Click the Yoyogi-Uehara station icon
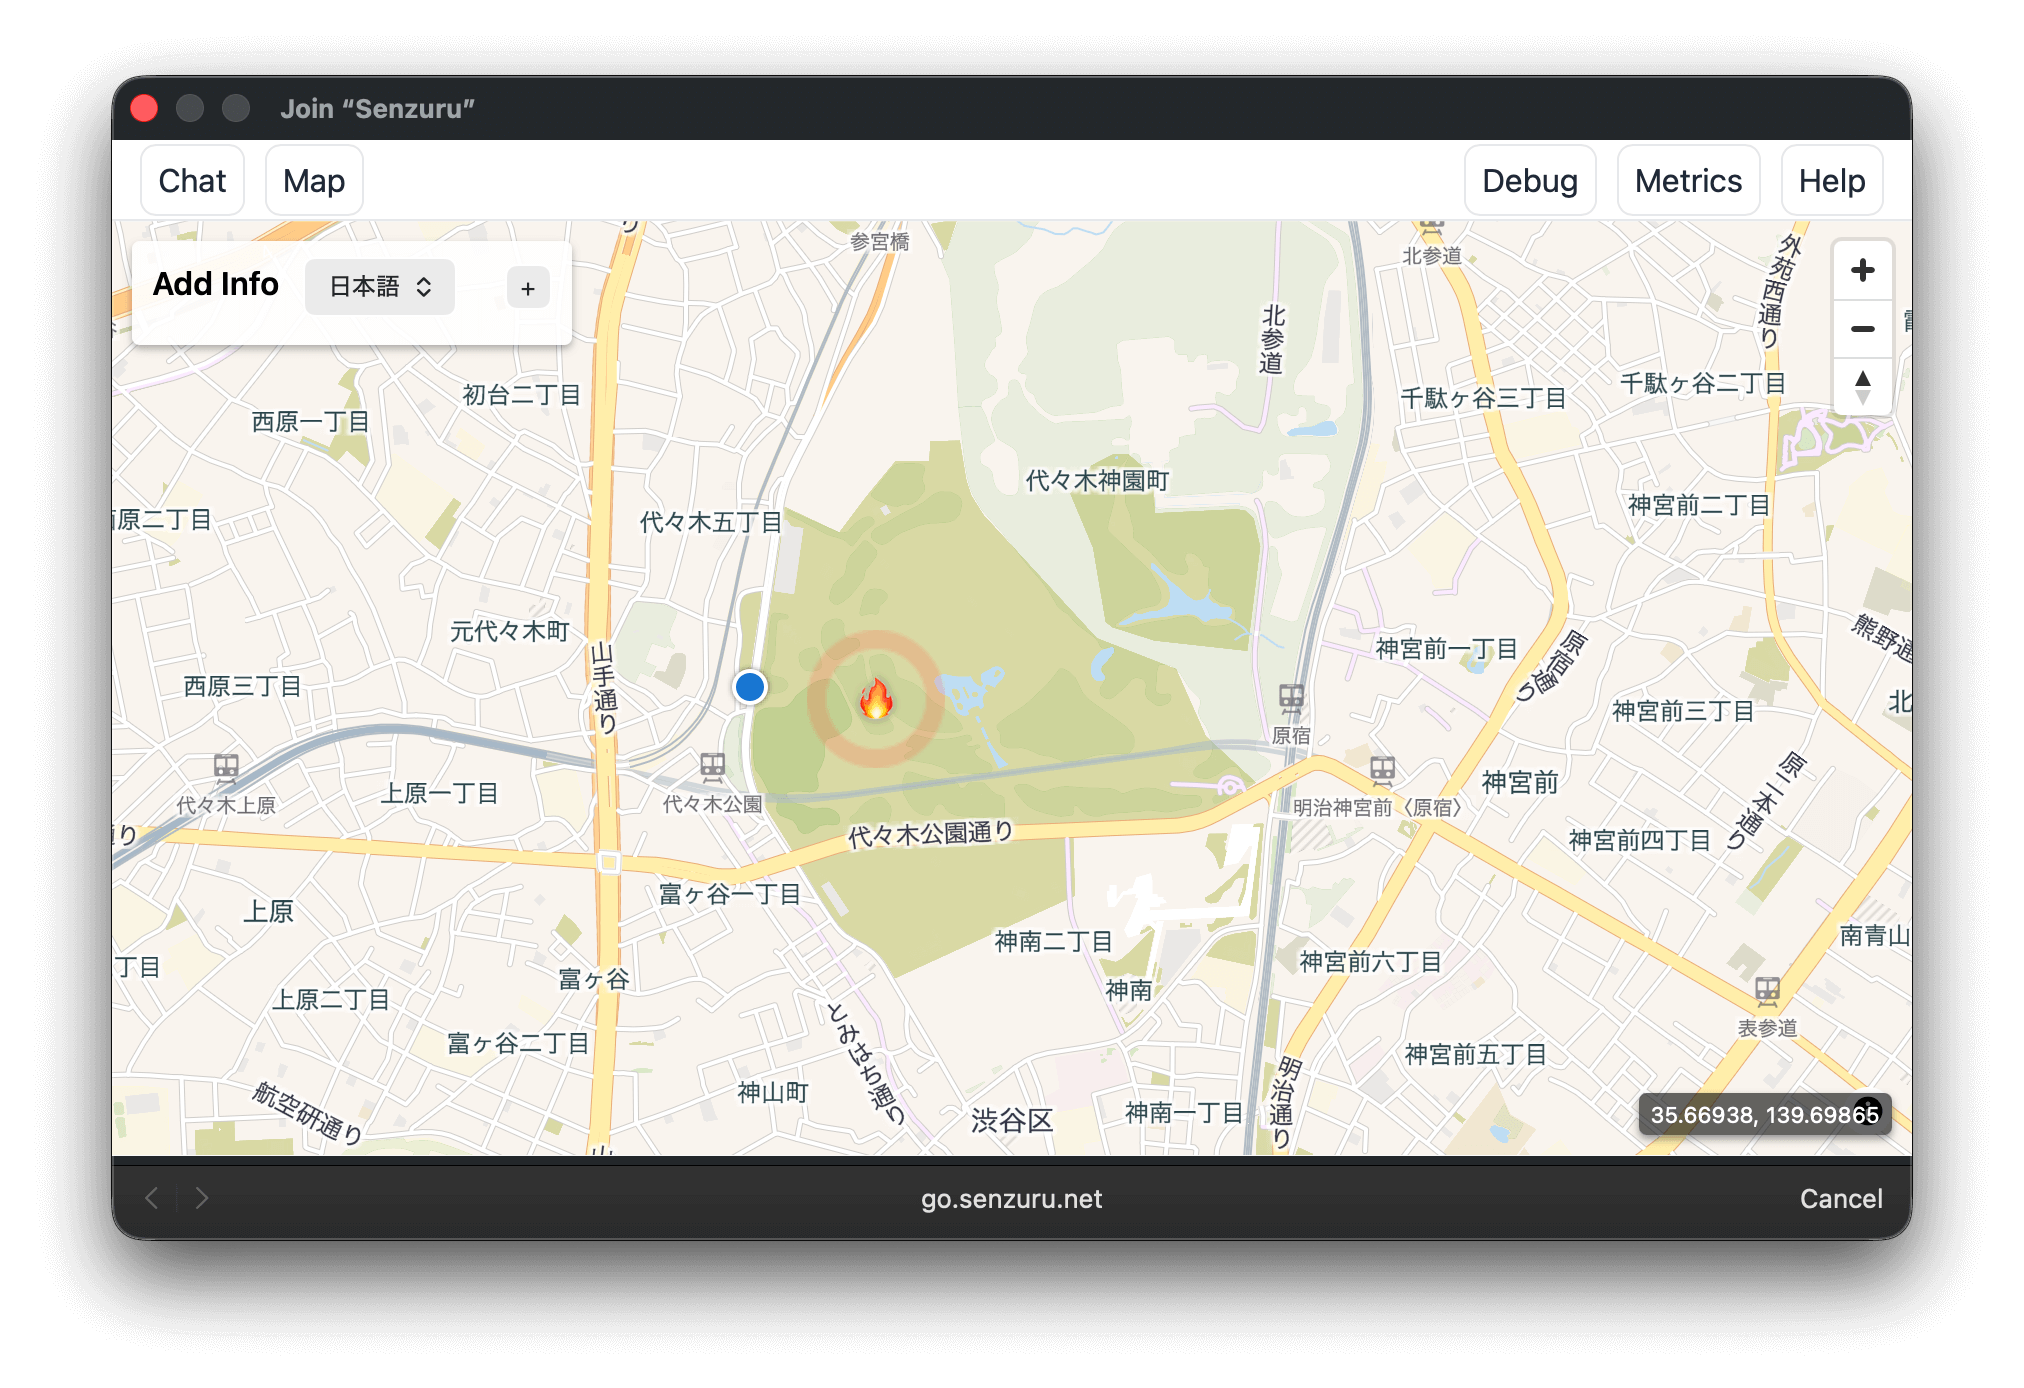The width and height of the screenshot is (2024, 1388). pyautogui.click(x=226, y=768)
